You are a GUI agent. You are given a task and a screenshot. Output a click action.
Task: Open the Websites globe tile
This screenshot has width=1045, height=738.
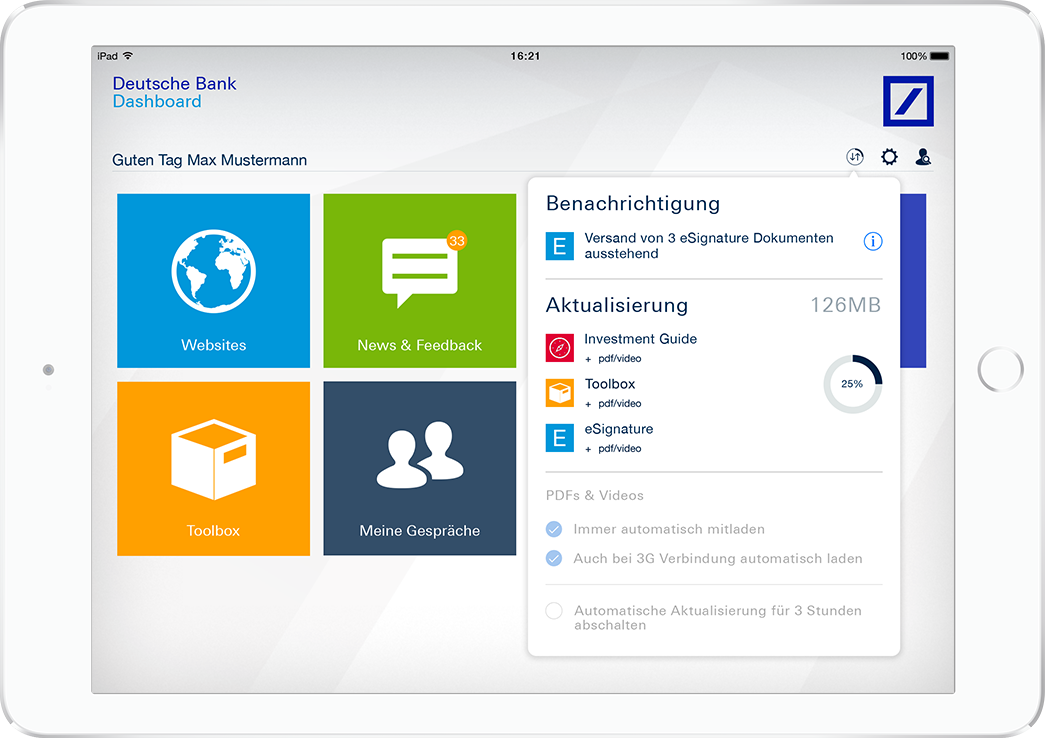pos(213,281)
